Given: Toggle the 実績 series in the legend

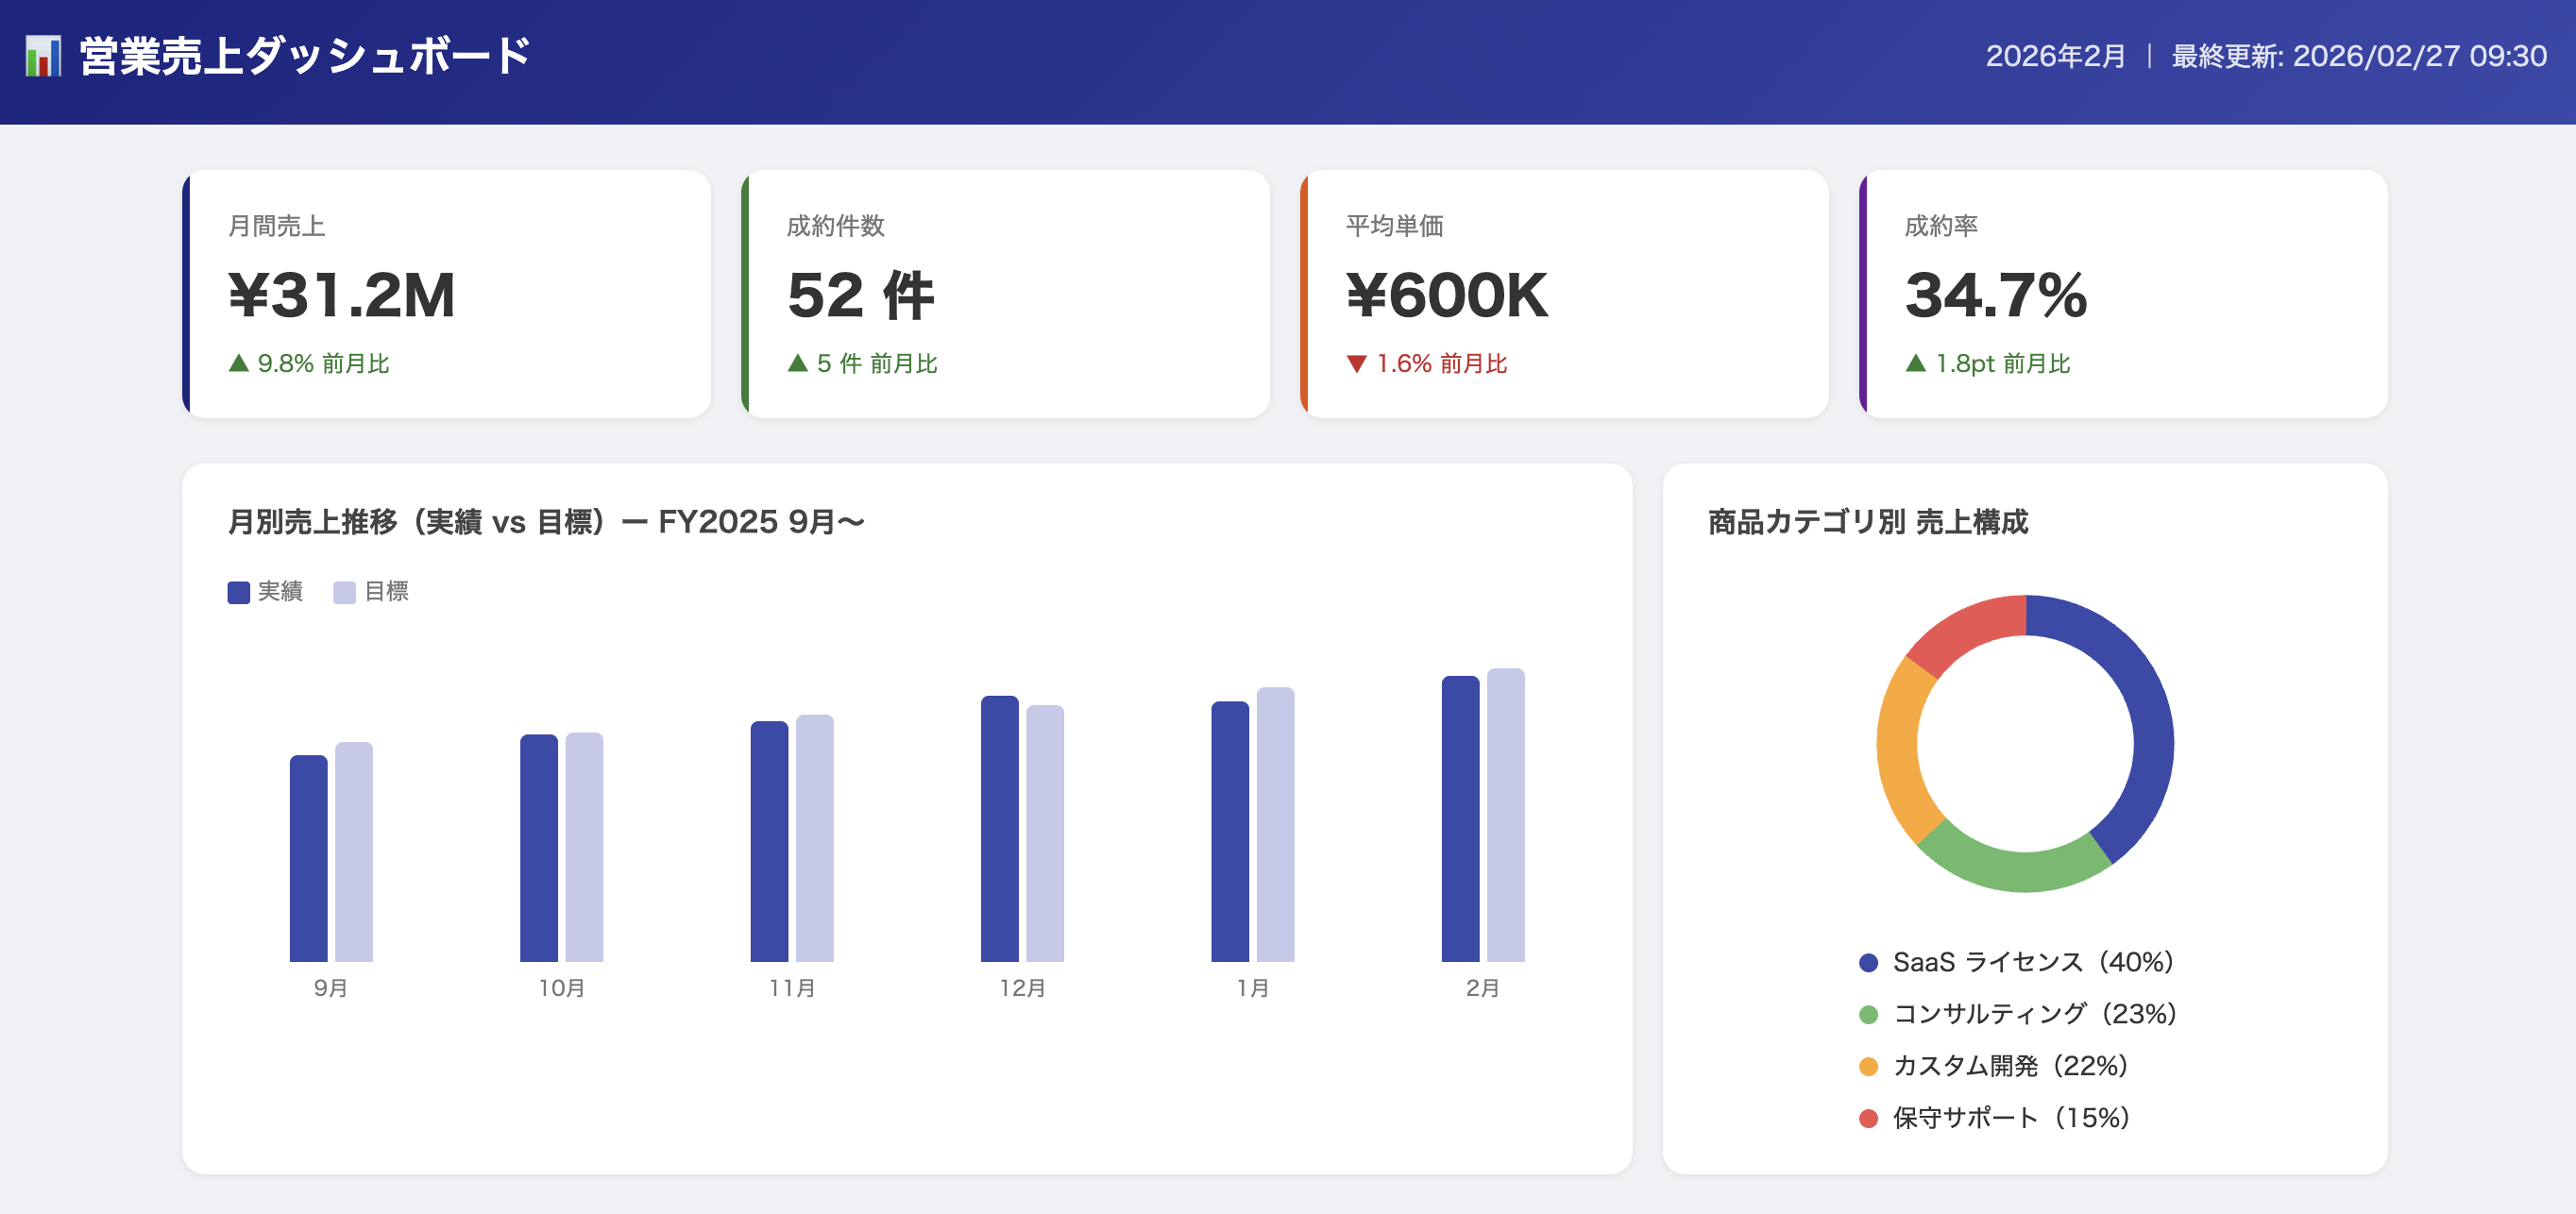Looking at the screenshot, I should click(x=264, y=591).
